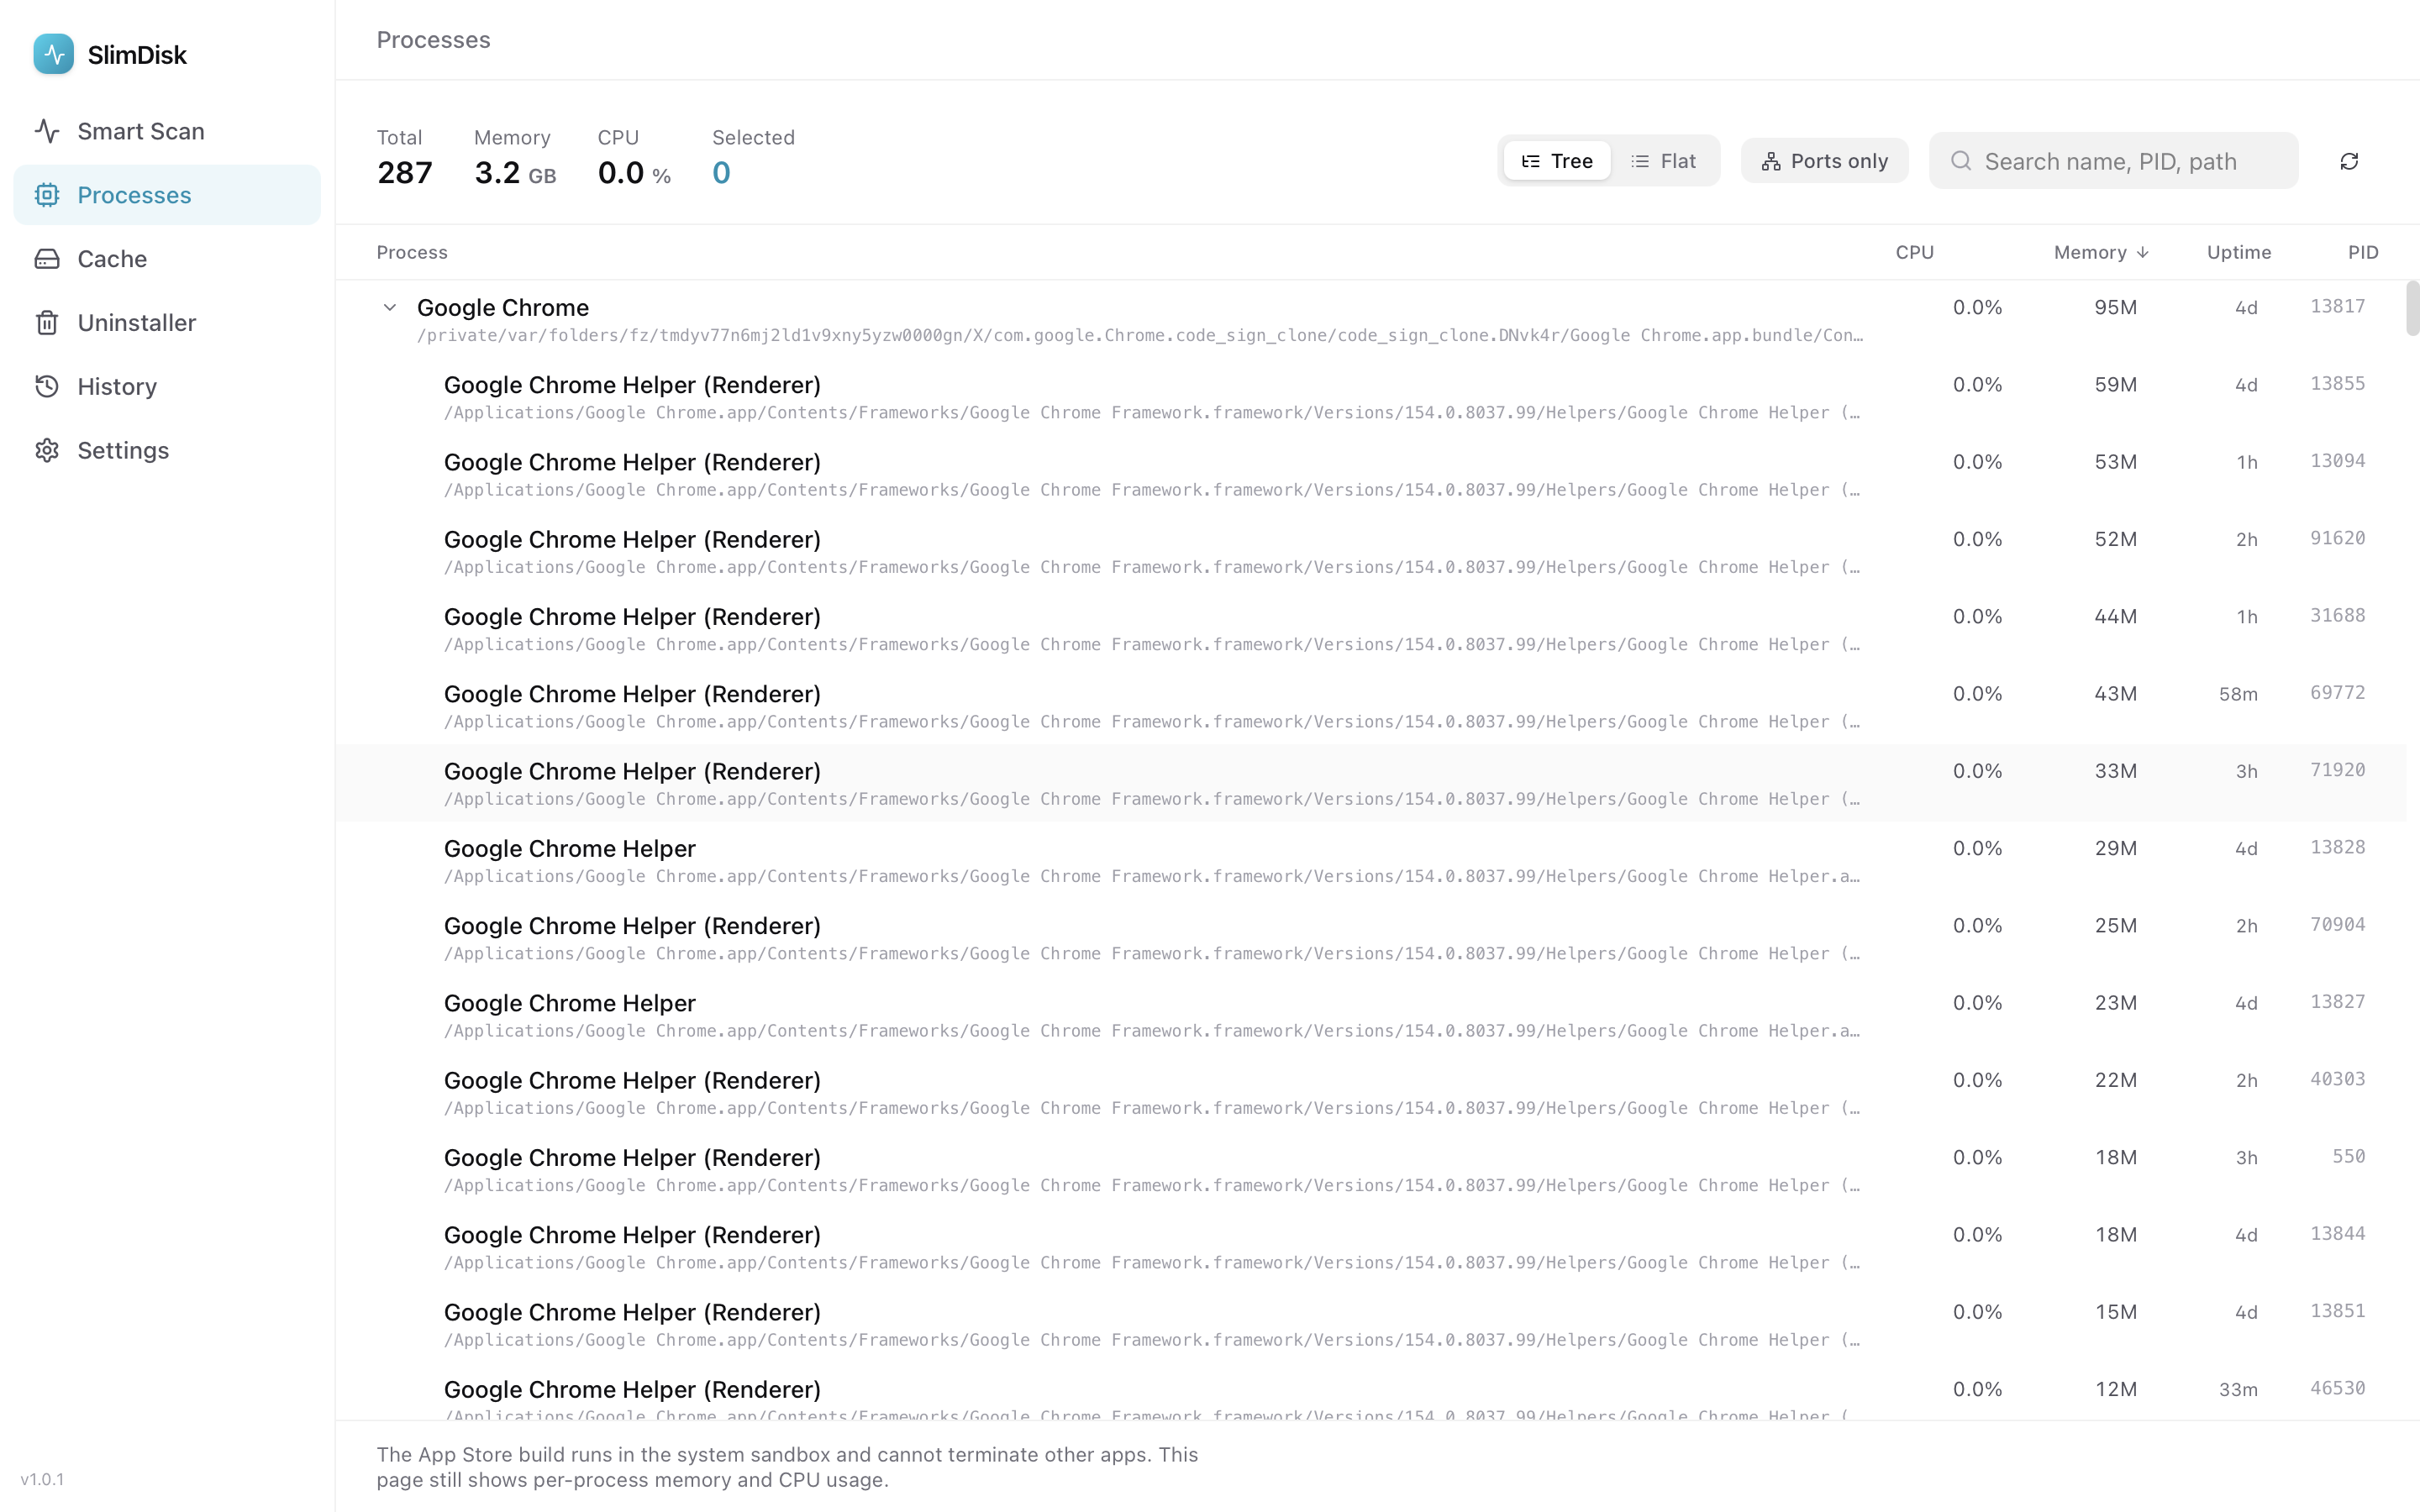Screen dimensions: 2420x1512
Task: Click the refresh processes icon
Action: click(2349, 161)
